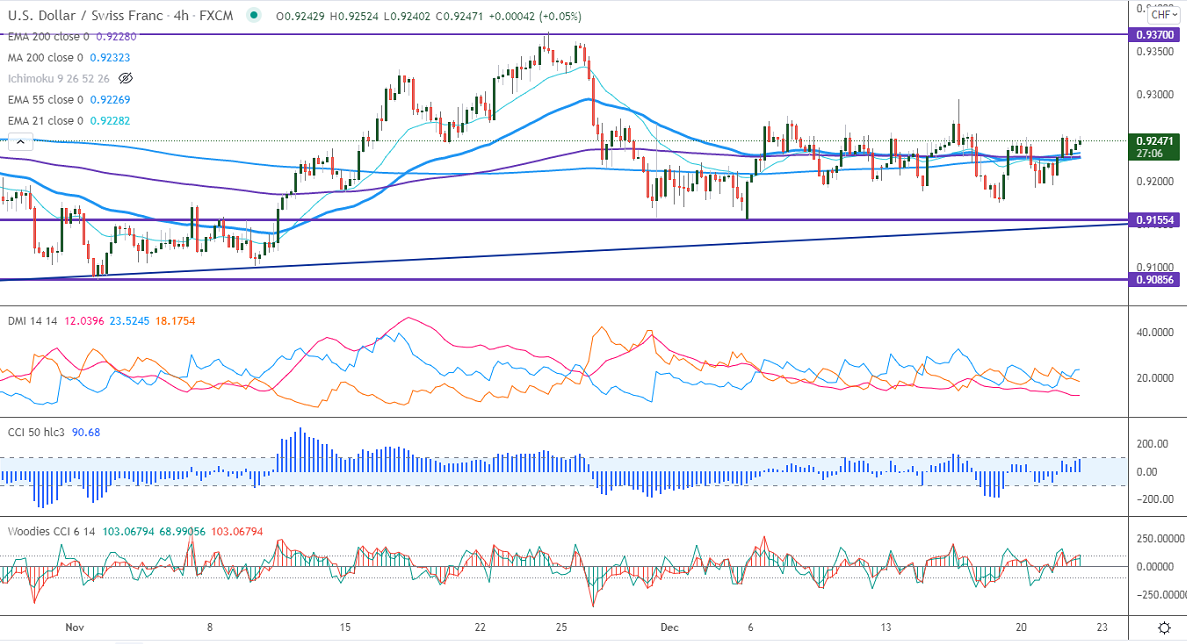This screenshot has height=644, width=1187.
Task: Click MA 200 value 0.92323
Action: pyautogui.click(x=110, y=57)
